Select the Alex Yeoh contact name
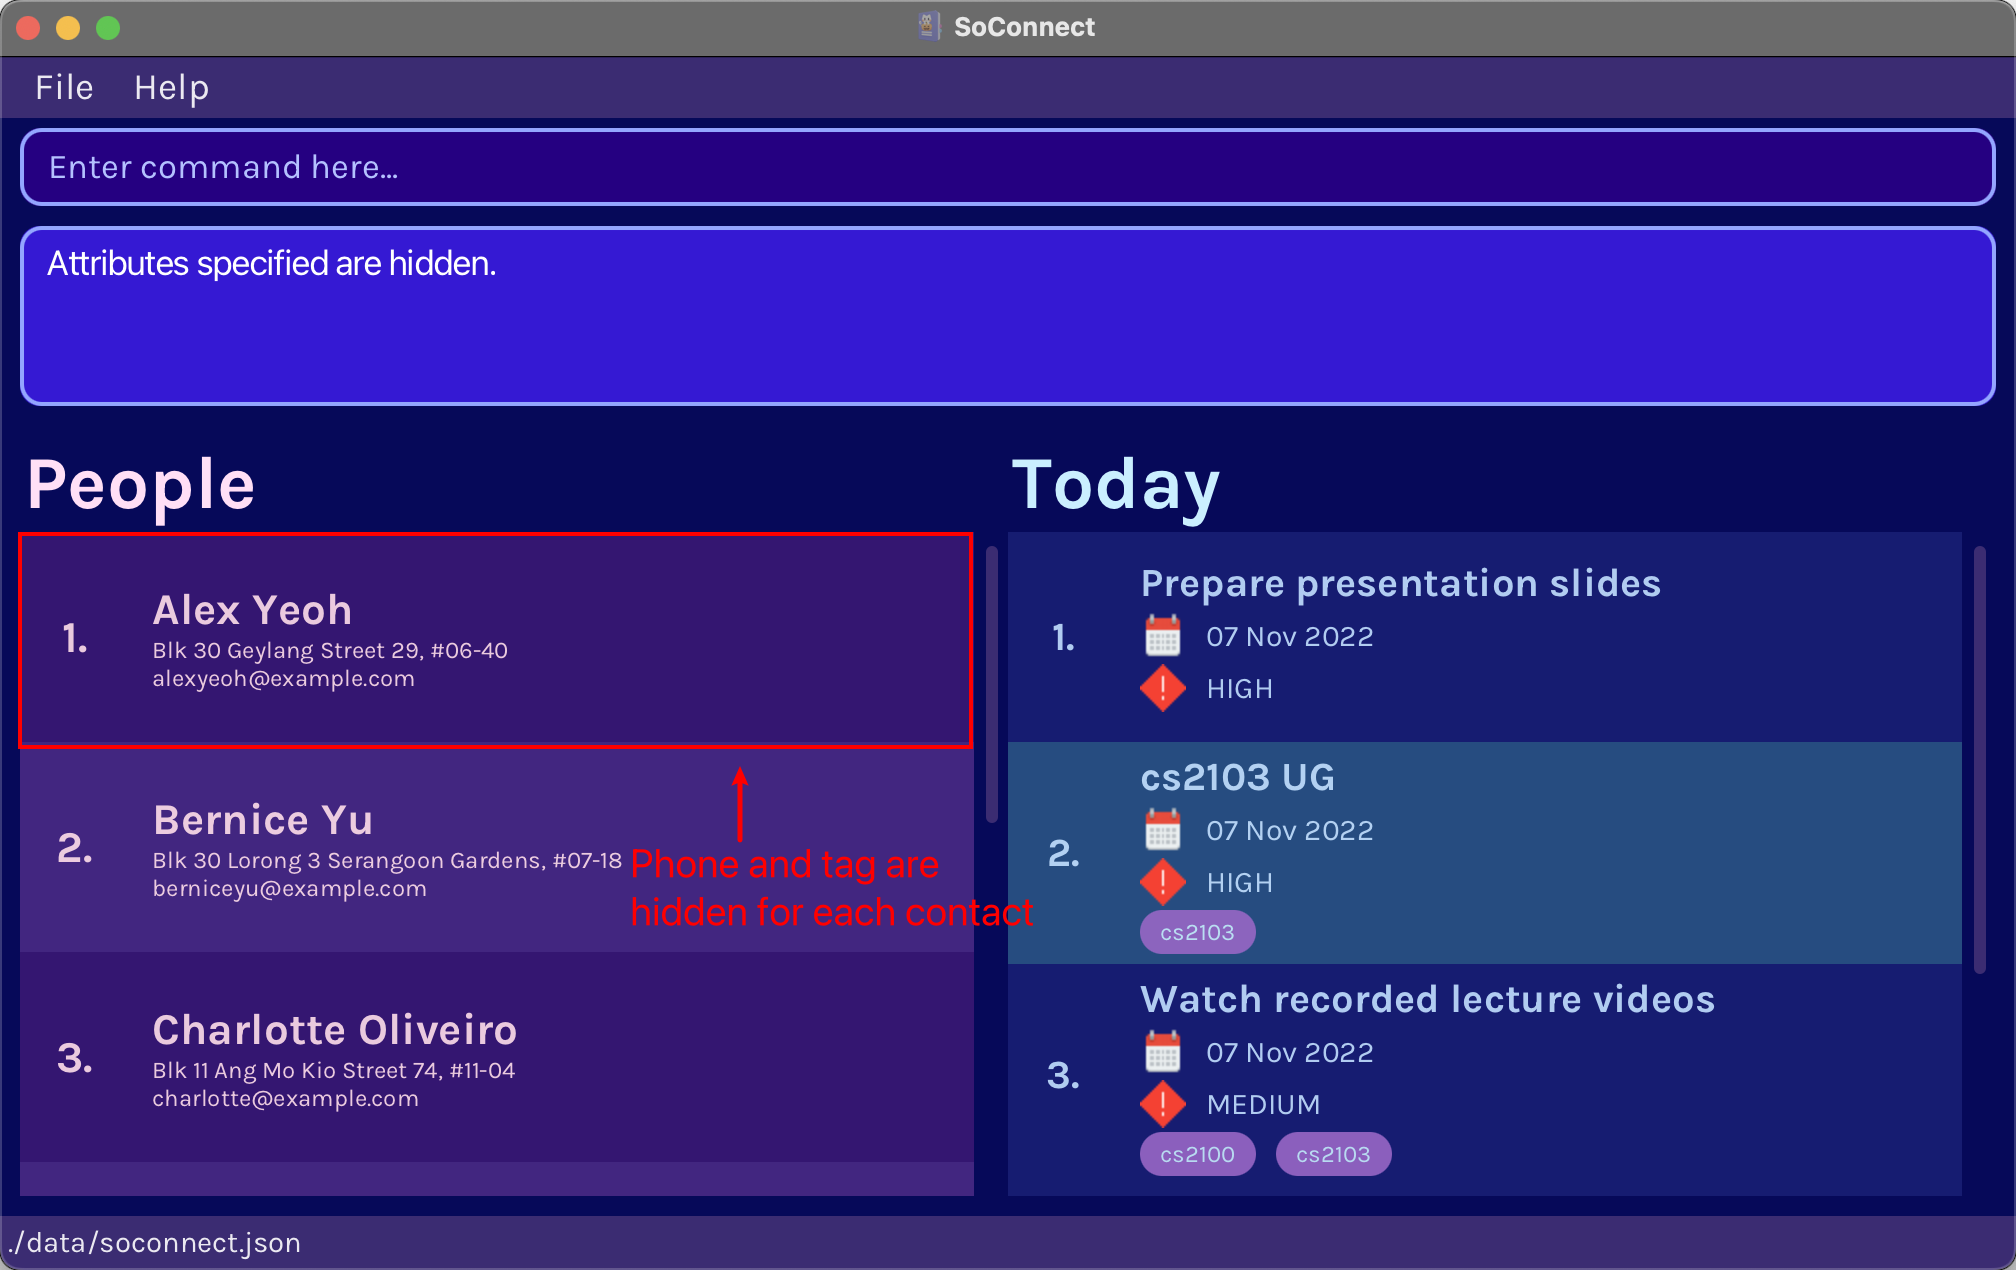2016x1270 pixels. [x=252, y=610]
